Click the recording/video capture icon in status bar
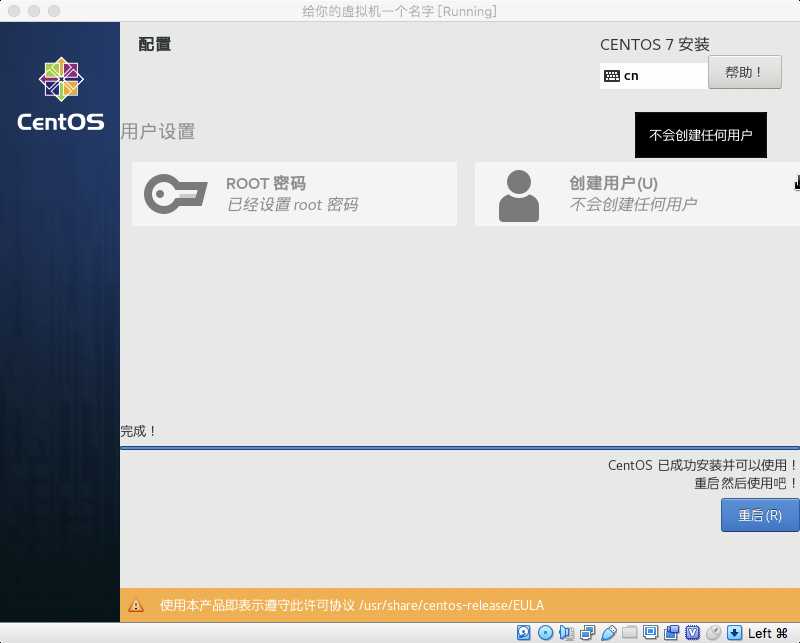The height and width of the screenshot is (643, 800). coord(671,633)
